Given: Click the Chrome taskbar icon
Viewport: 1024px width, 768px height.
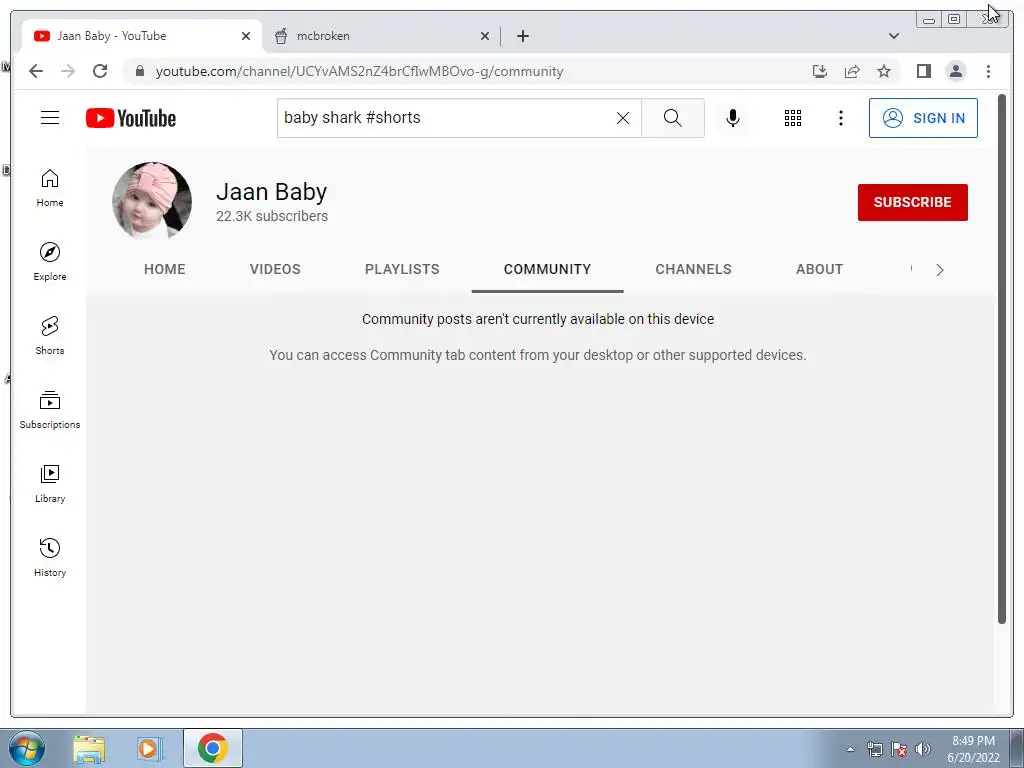Looking at the screenshot, I should 212,748.
